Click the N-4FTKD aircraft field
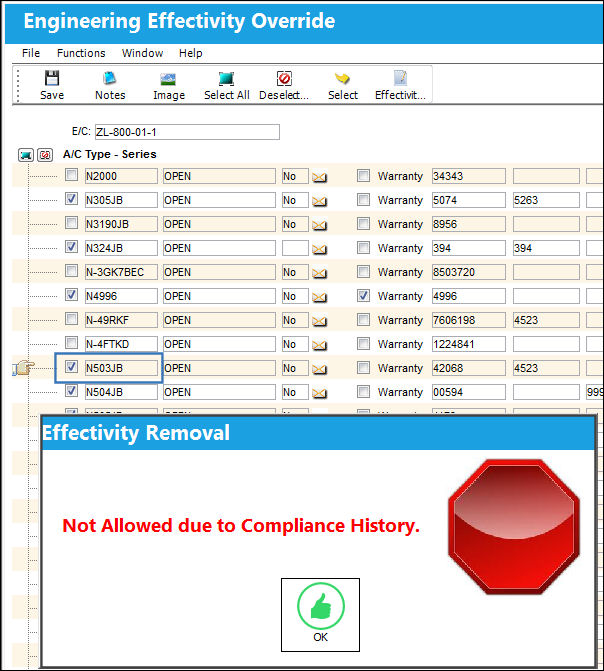Image resolution: width=604 pixels, height=671 pixels. (121, 344)
